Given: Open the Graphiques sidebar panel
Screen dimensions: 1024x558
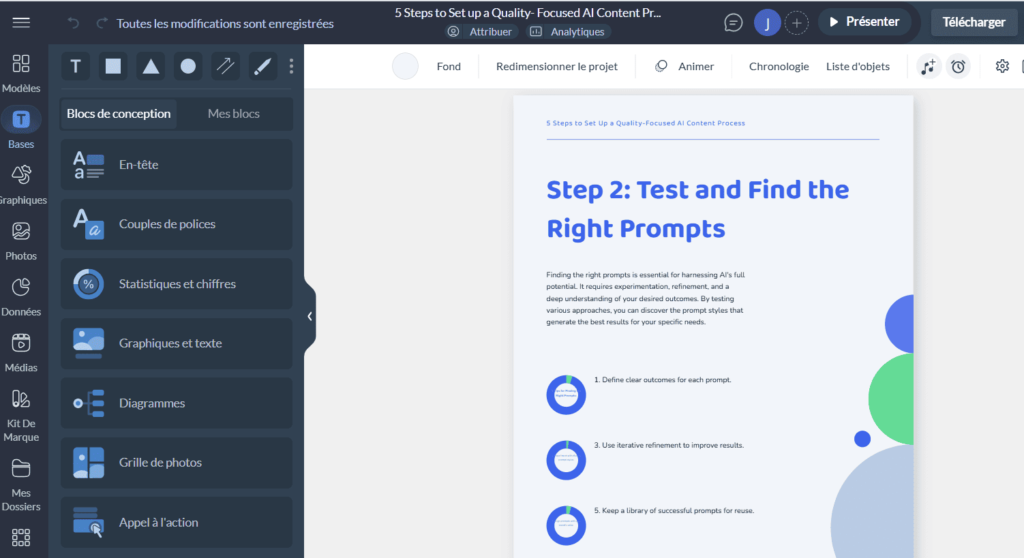Looking at the screenshot, I should pos(22,185).
